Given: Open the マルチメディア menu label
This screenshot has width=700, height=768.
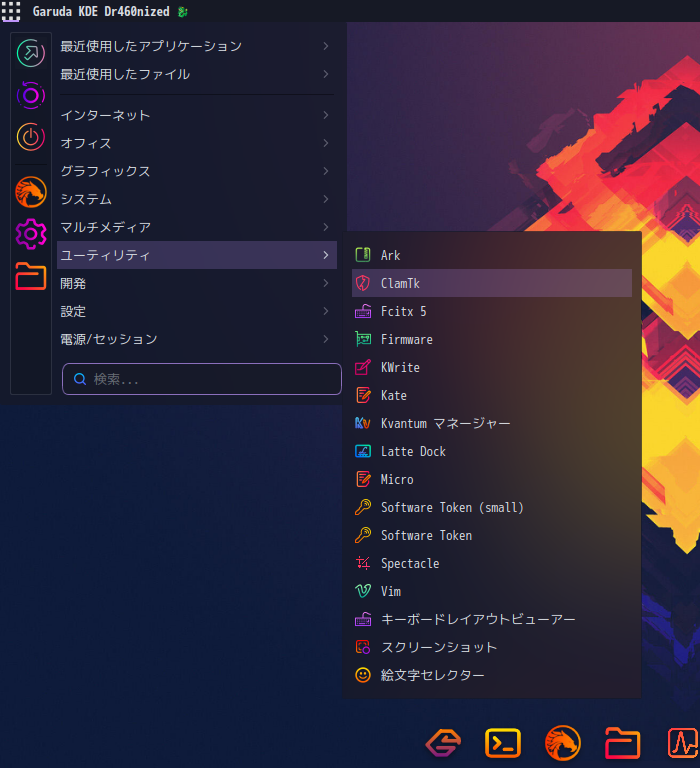Looking at the screenshot, I should click(105, 227).
